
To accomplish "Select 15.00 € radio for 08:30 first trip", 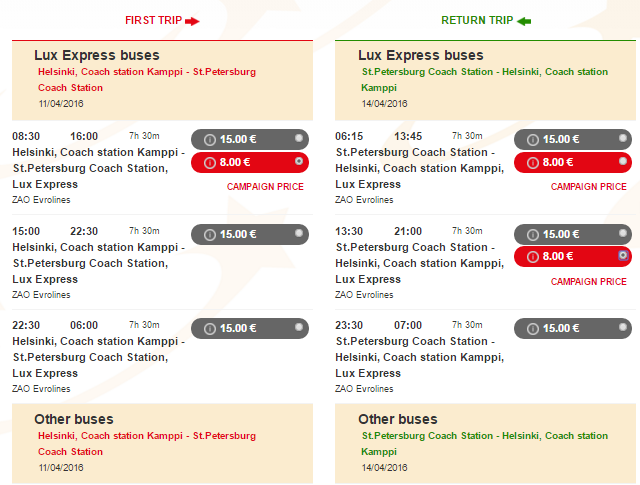I will [x=299, y=138].
